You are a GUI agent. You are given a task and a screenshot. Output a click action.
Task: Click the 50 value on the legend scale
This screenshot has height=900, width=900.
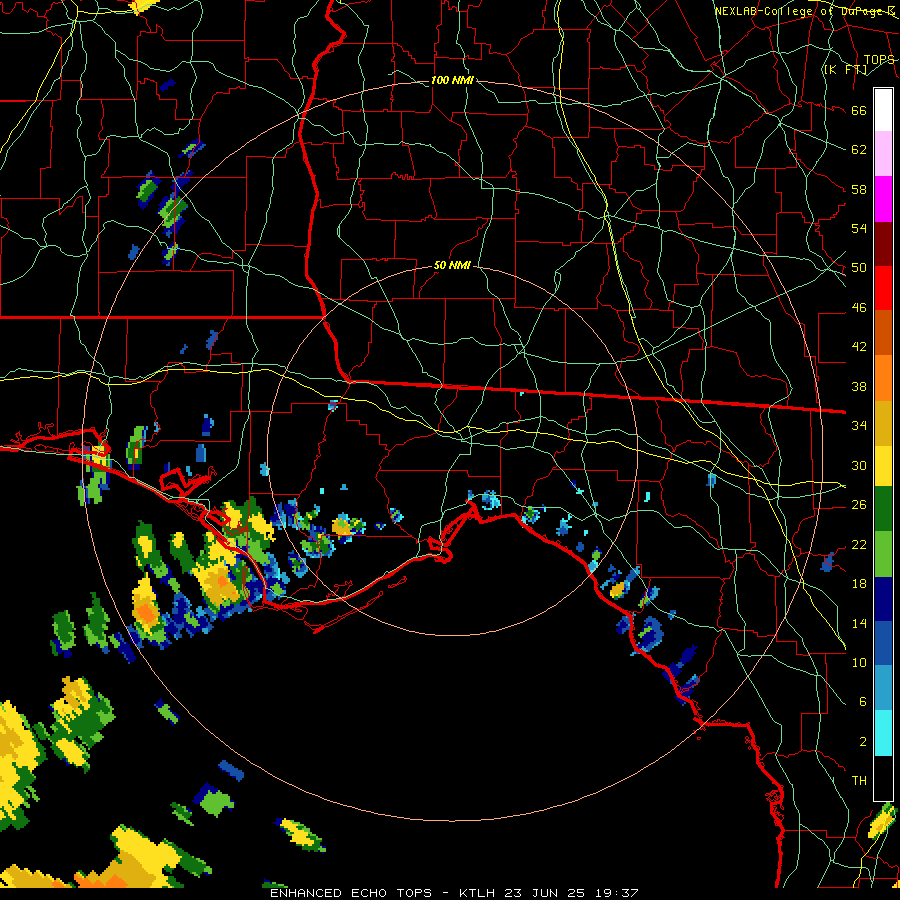(x=859, y=268)
